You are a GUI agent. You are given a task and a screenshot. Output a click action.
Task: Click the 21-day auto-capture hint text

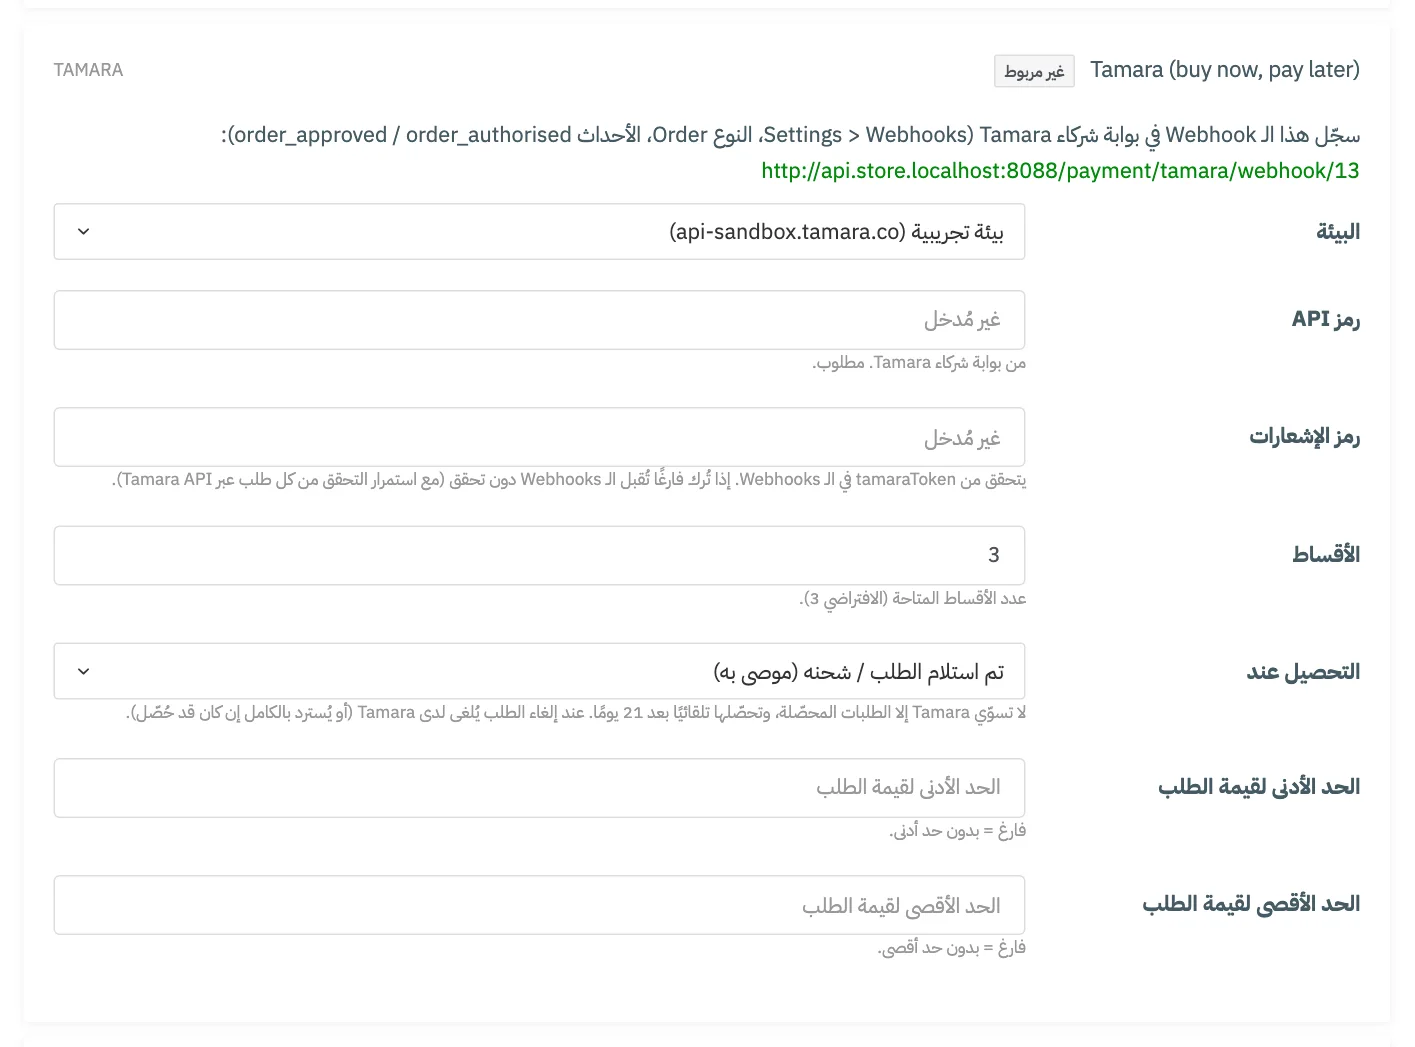[x=576, y=713]
